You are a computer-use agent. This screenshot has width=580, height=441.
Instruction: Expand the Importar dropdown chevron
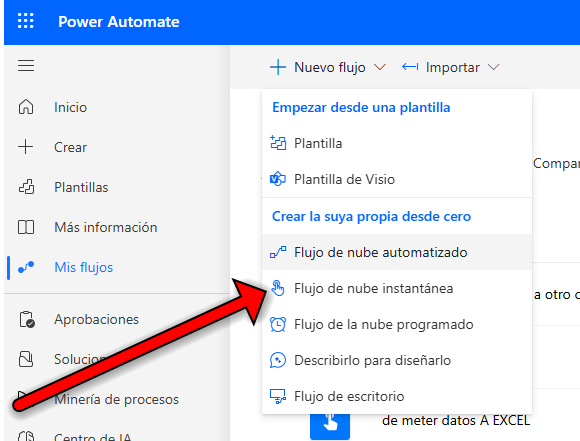pos(493,67)
